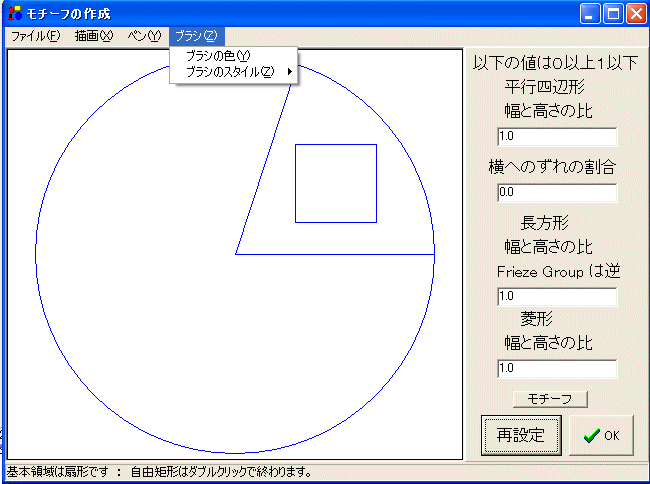The width and height of the screenshot is (650, 484).
Task: Click the 横へのずれの割合 label
Action: [x=552, y=167]
